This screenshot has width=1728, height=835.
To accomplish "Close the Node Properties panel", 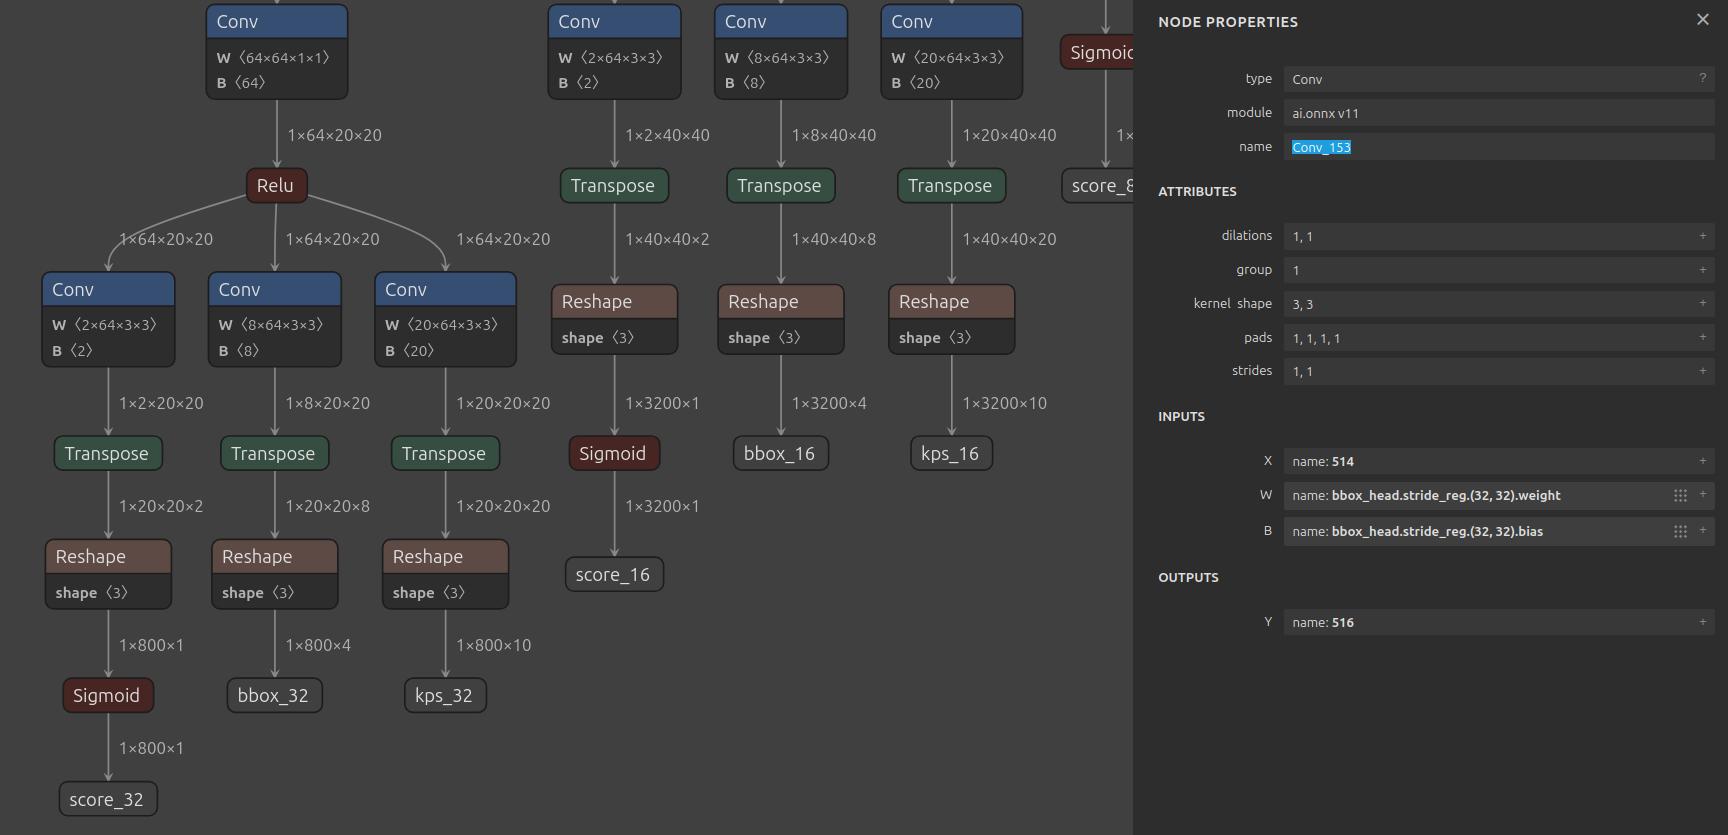I will (x=1702, y=20).
